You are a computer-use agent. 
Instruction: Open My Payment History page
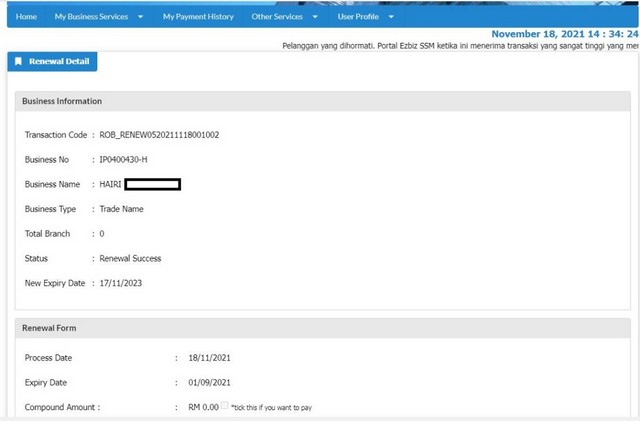[198, 17]
